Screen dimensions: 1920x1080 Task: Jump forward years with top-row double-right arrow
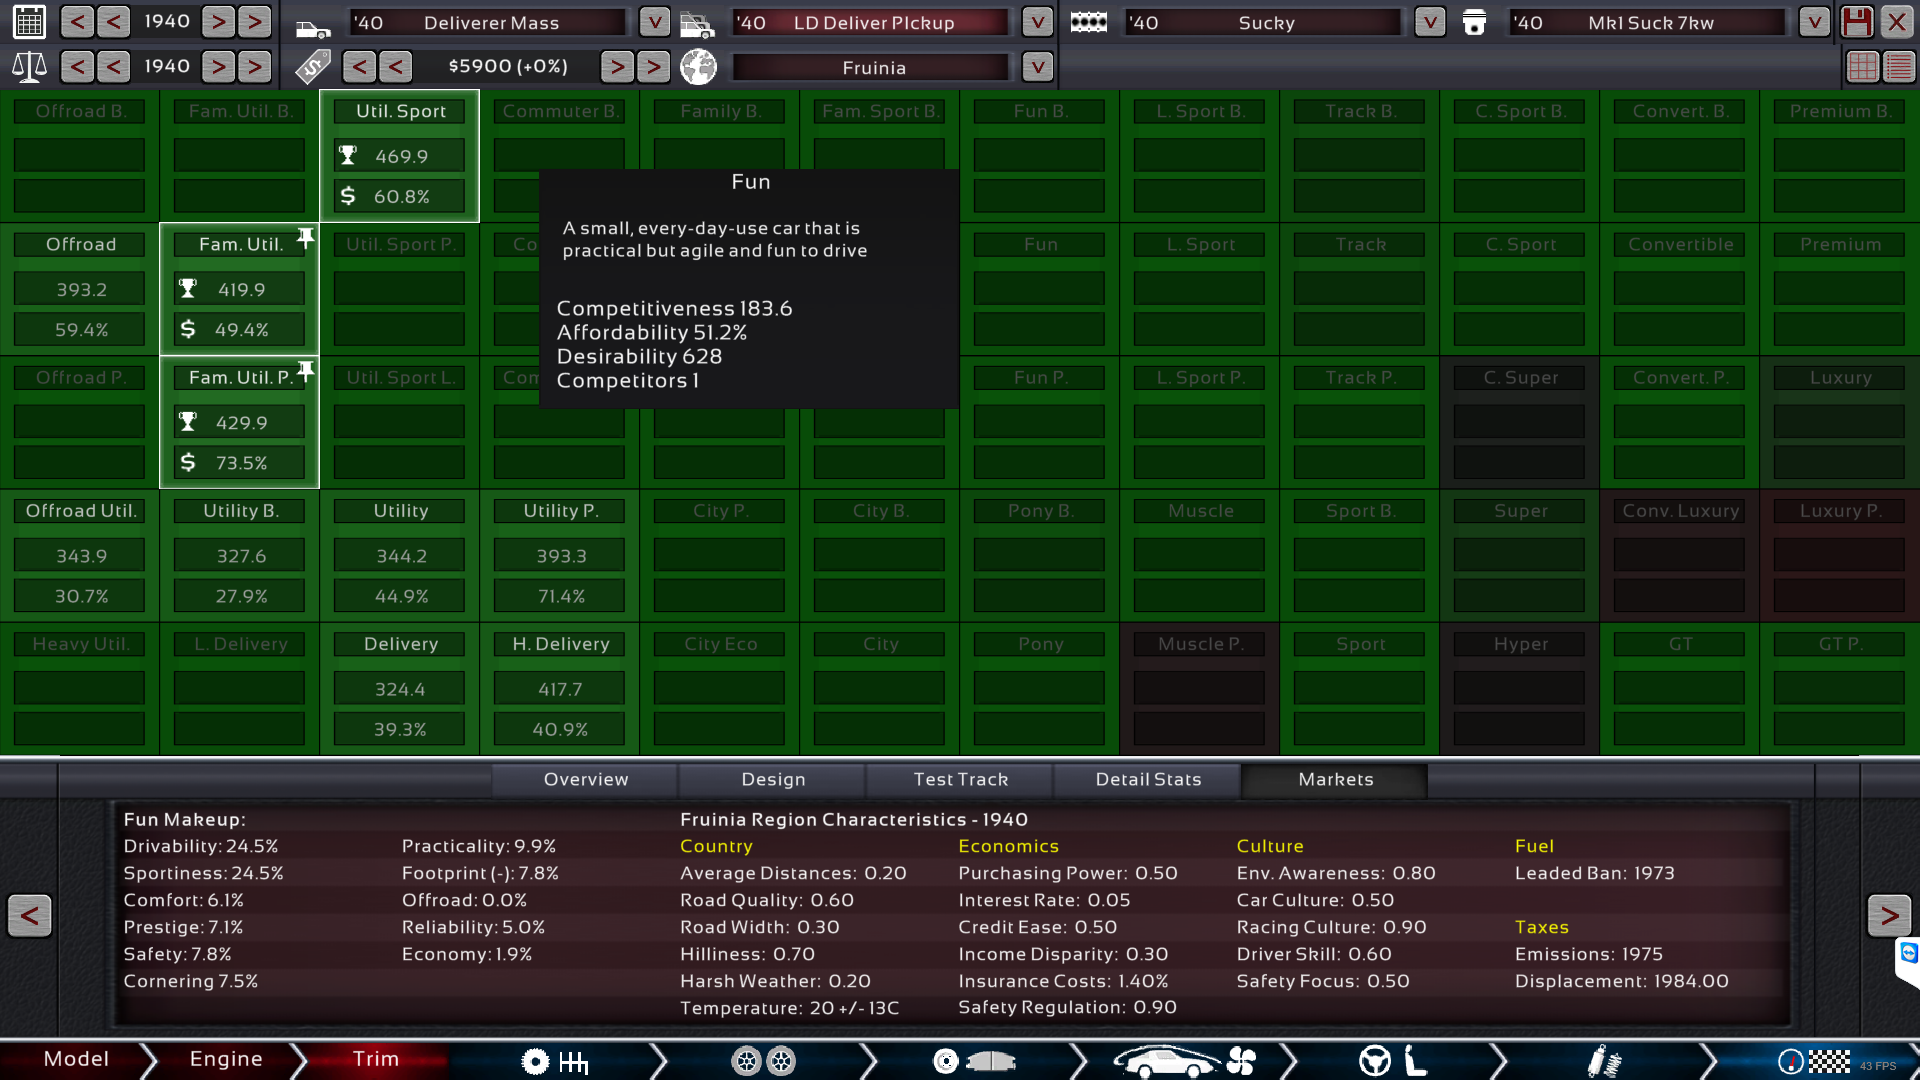point(255,22)
